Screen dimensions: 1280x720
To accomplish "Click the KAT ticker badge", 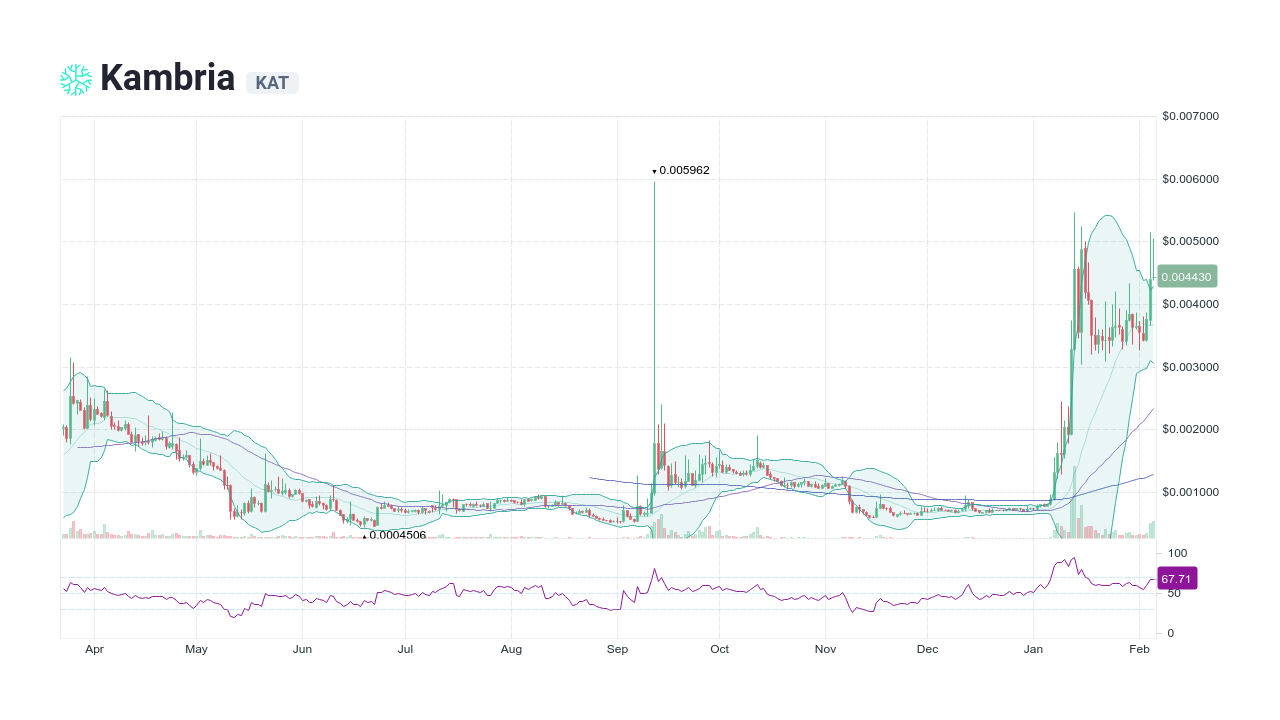I will point(272,83).
